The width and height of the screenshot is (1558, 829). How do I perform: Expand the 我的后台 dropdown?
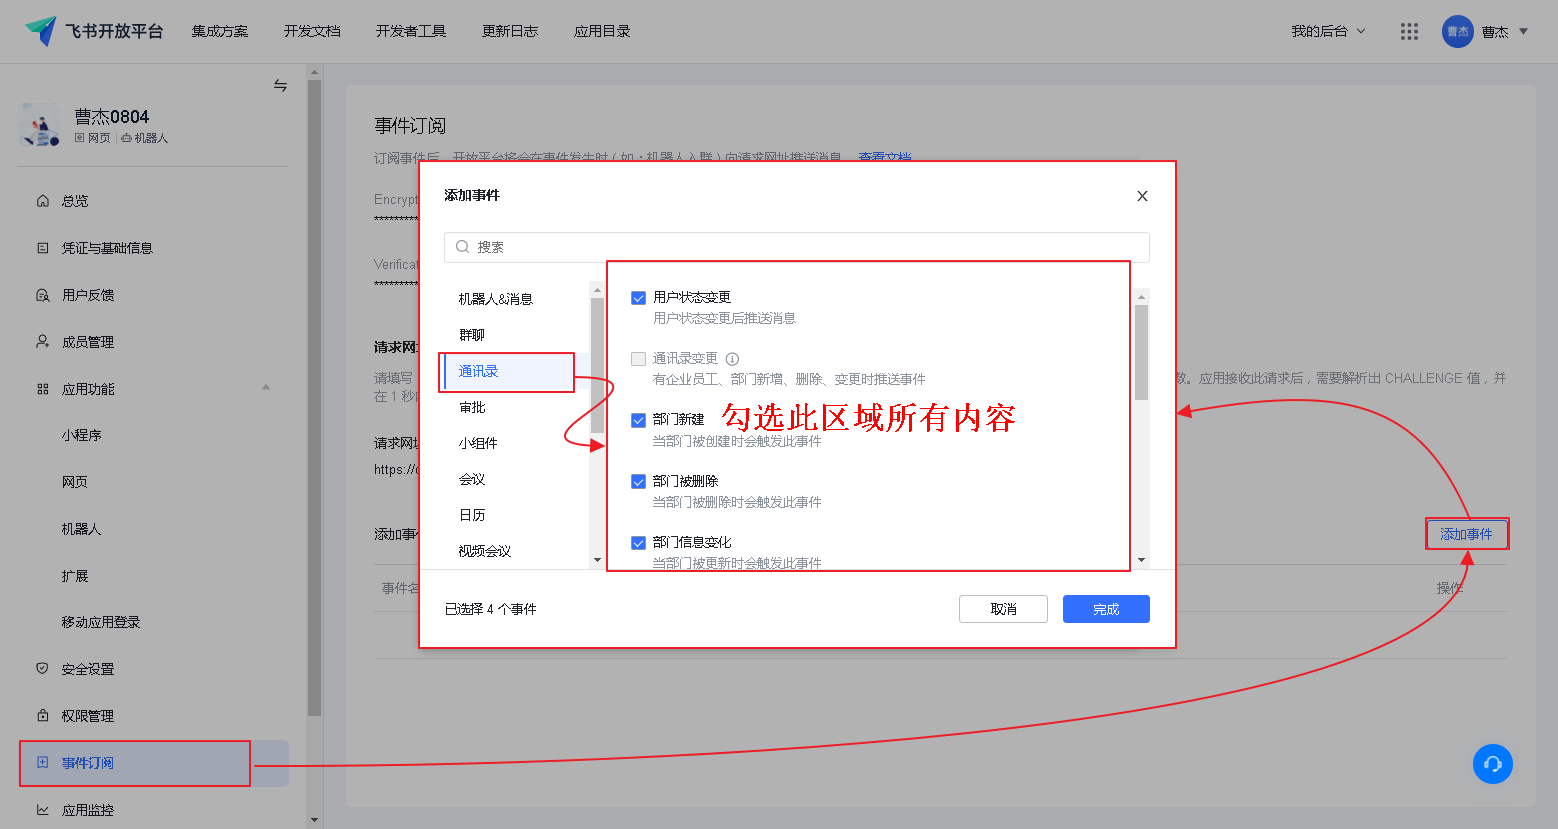1328,32
